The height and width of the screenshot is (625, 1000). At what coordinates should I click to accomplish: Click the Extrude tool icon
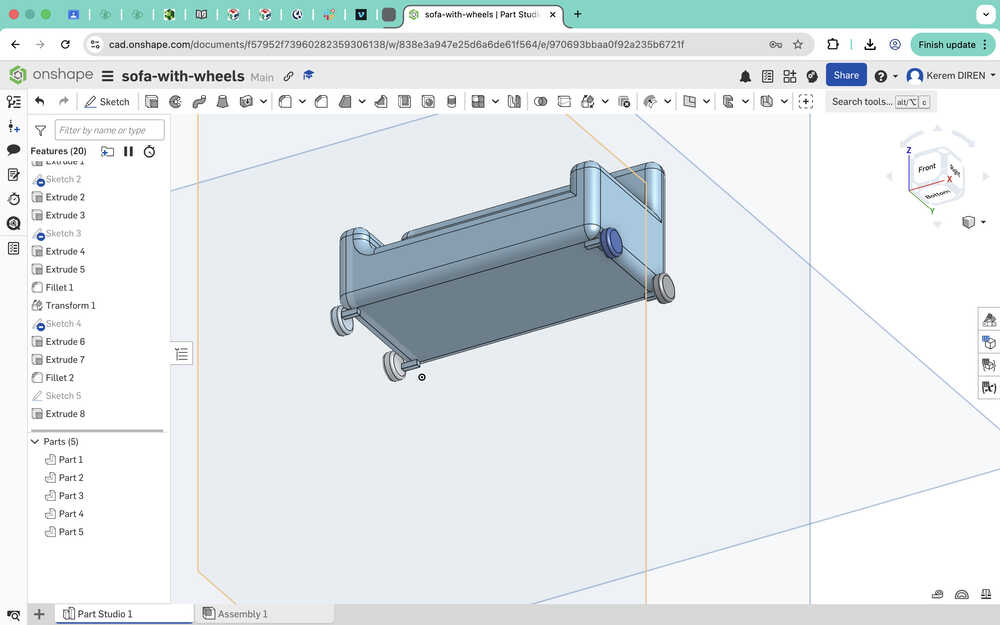[152, 101]
